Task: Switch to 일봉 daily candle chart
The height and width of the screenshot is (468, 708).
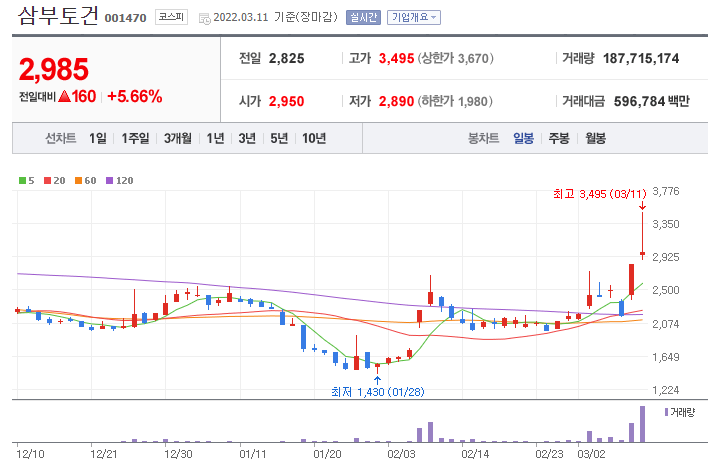Action: point(523,138)
